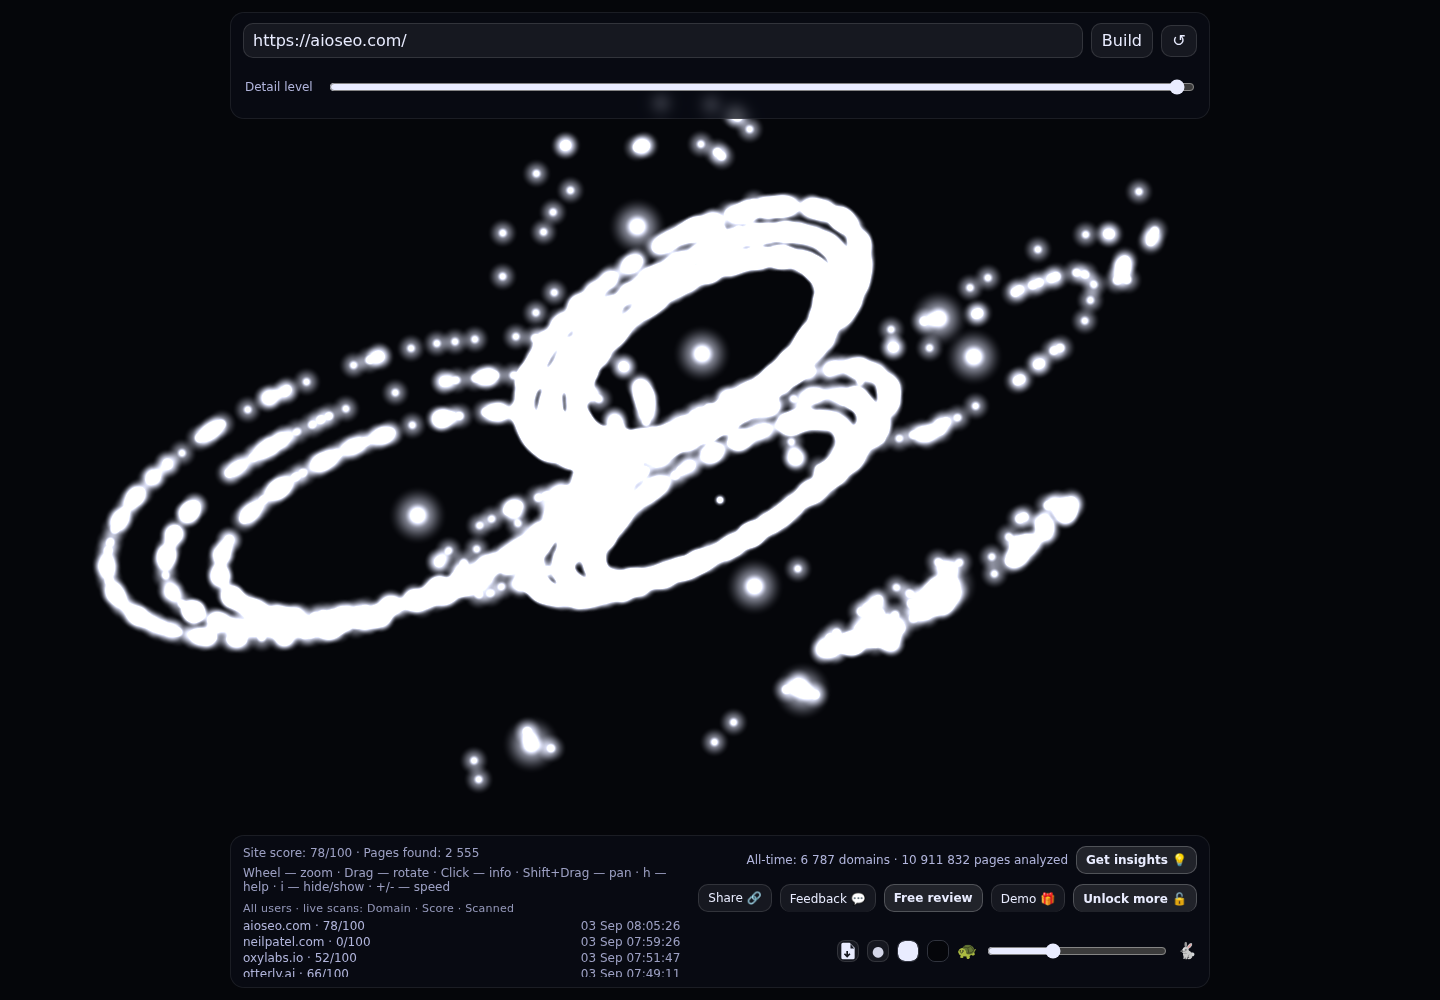Click the Detail level label
Viewport: 1440px width, 1000px height.
(x=279, y=87)
